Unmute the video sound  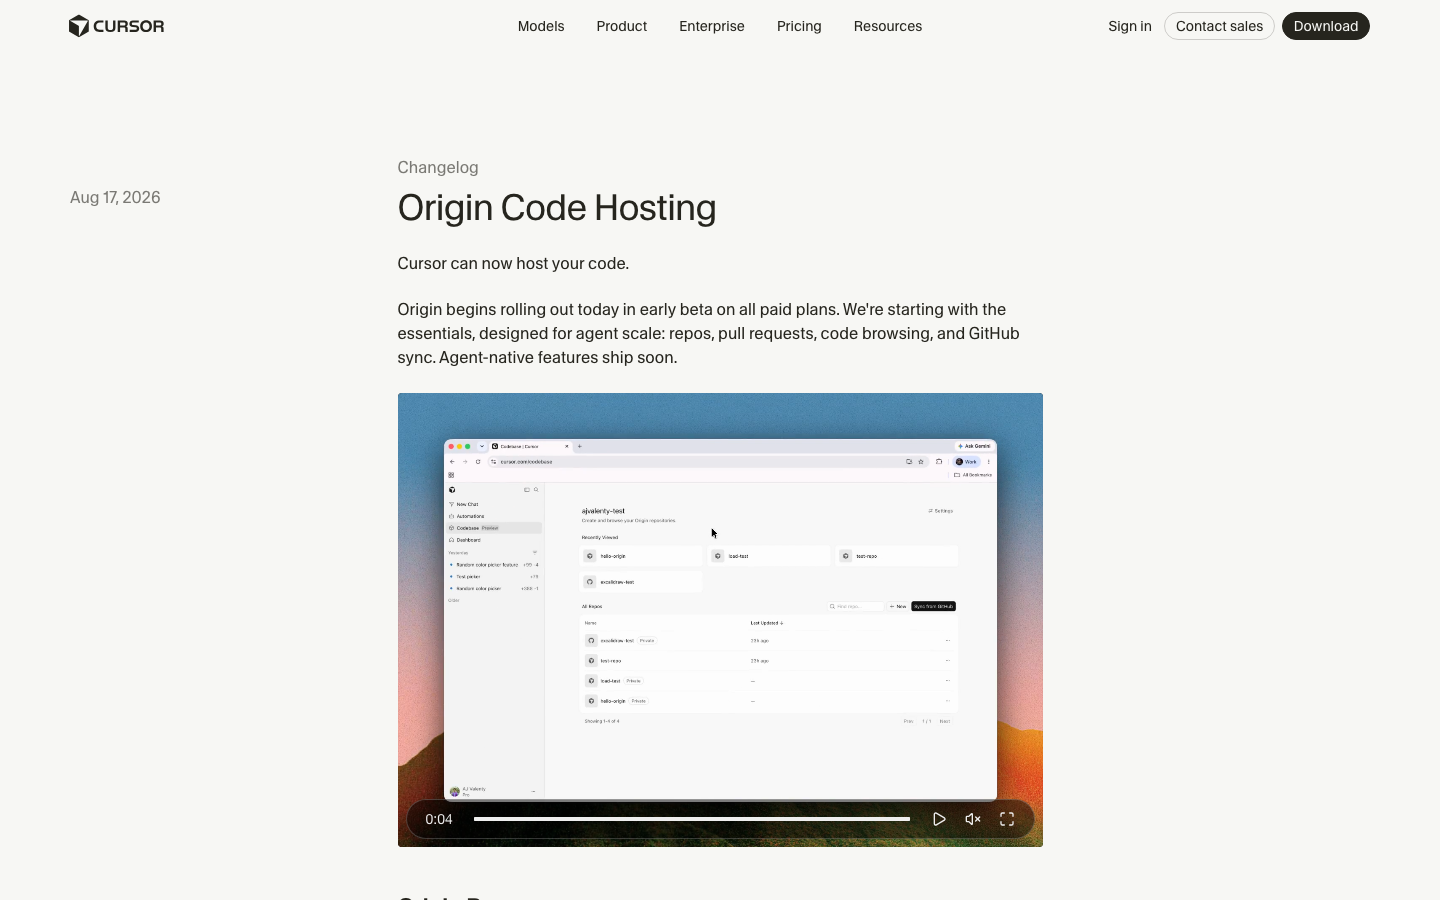[x=973, y=819]
